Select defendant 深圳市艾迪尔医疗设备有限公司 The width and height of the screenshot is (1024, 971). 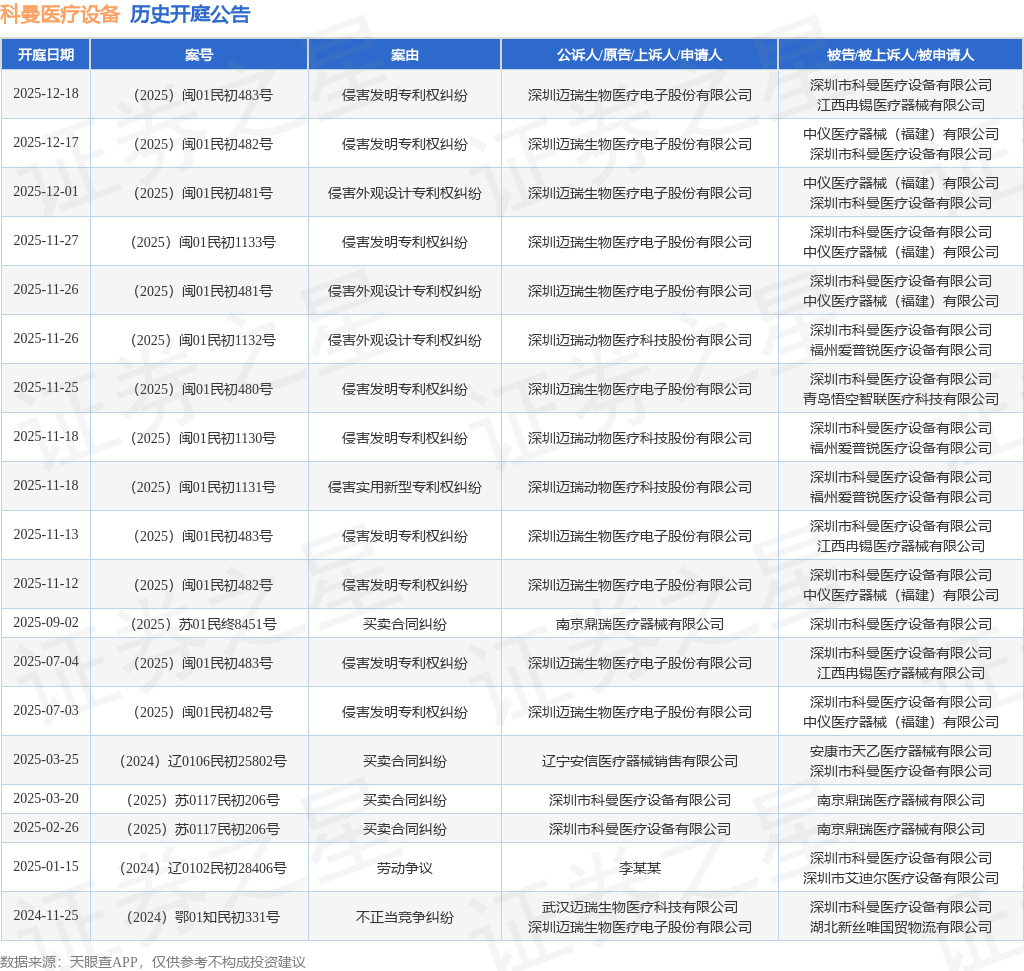pyautogui.click(x=901, y=878)
